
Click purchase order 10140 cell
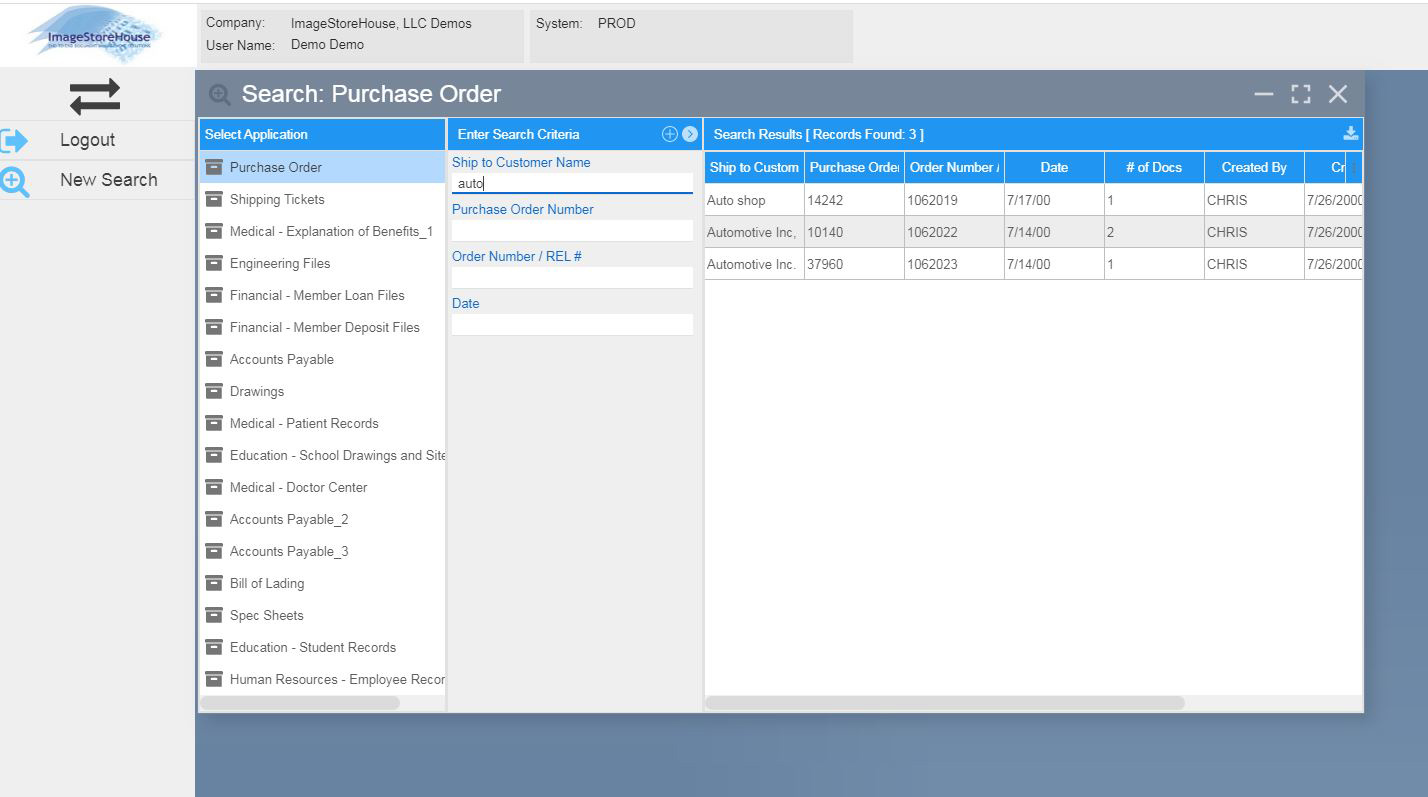pos(854,232)
